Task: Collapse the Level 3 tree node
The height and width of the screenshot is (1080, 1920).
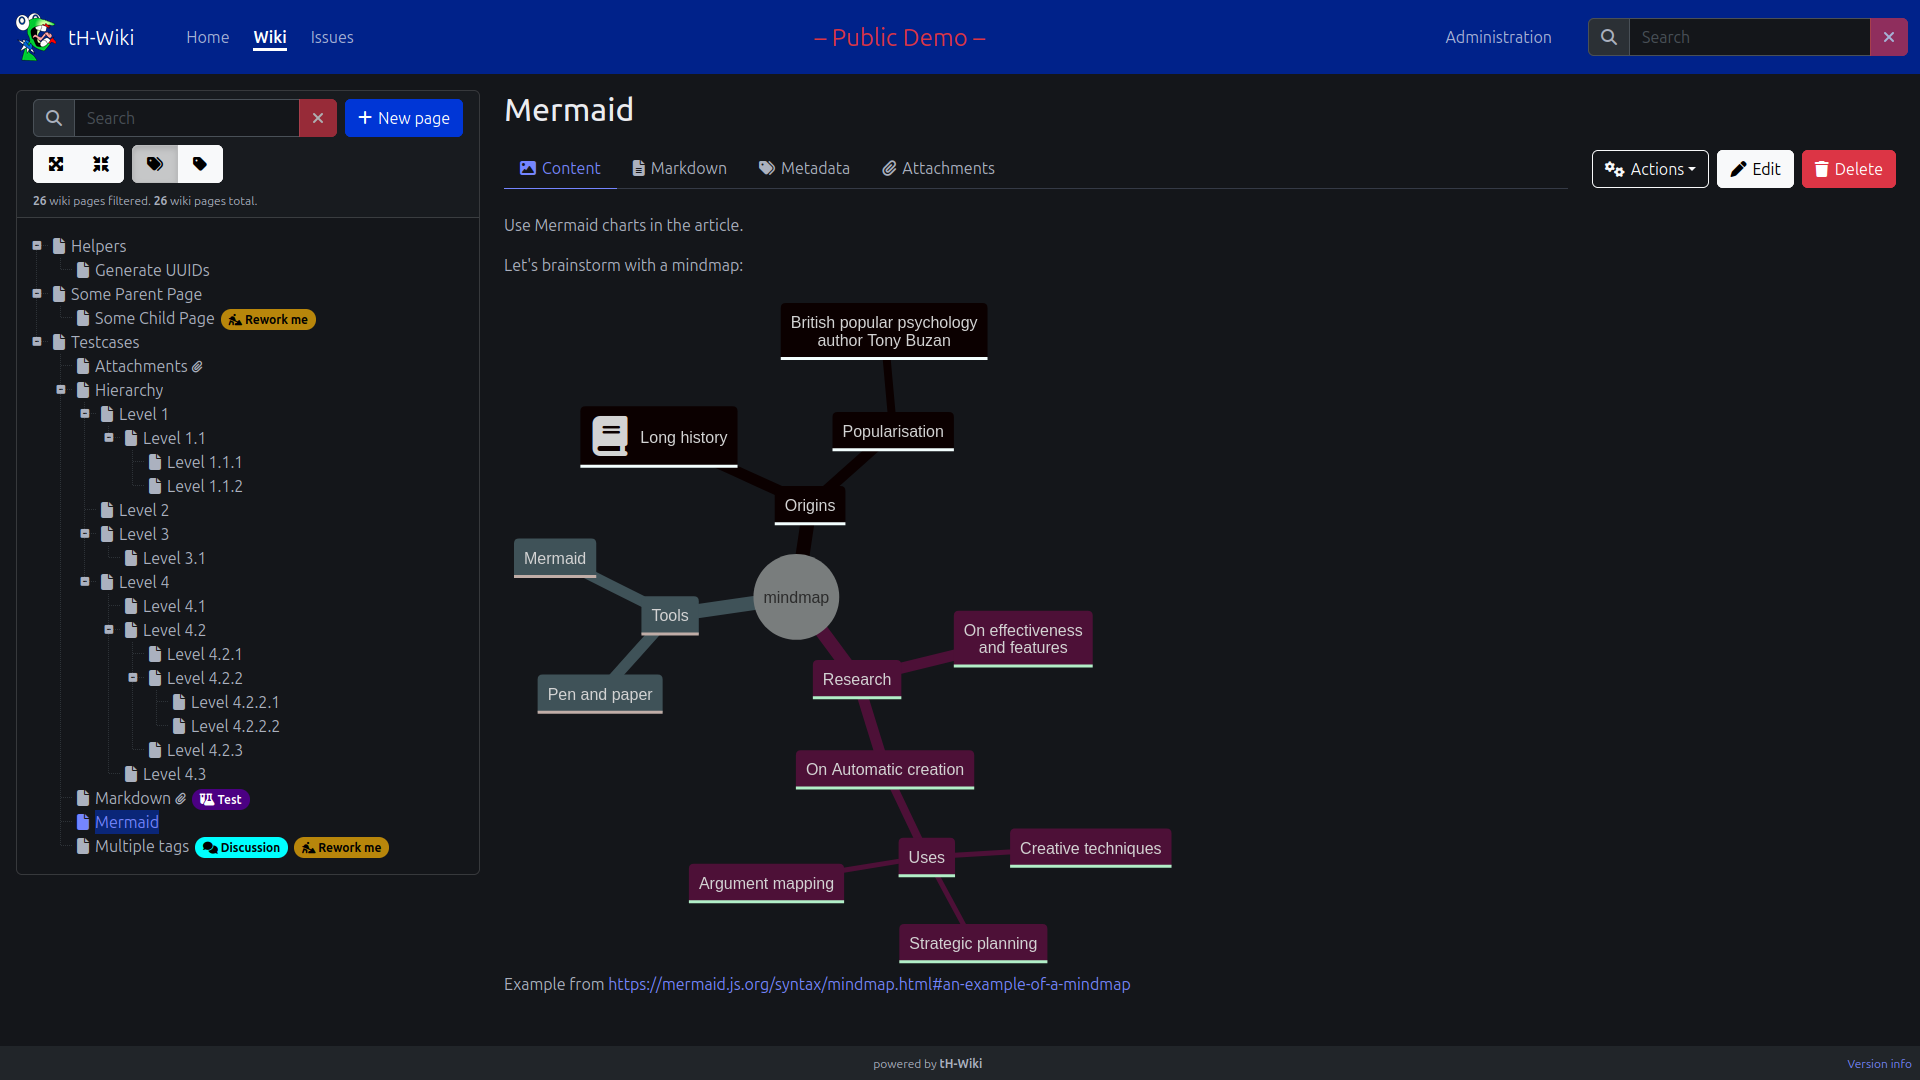Action: 85,534
